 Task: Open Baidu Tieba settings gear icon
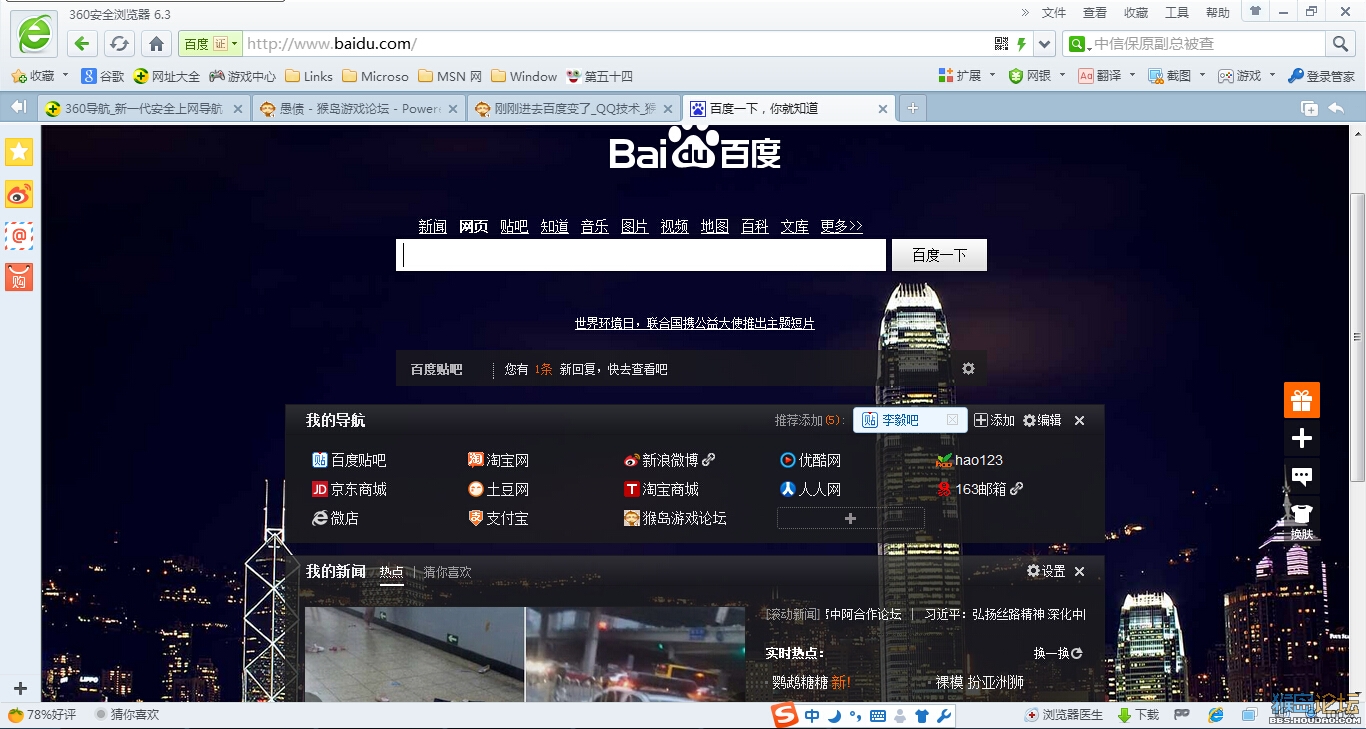pyautogui.click(x=968, y=368)
